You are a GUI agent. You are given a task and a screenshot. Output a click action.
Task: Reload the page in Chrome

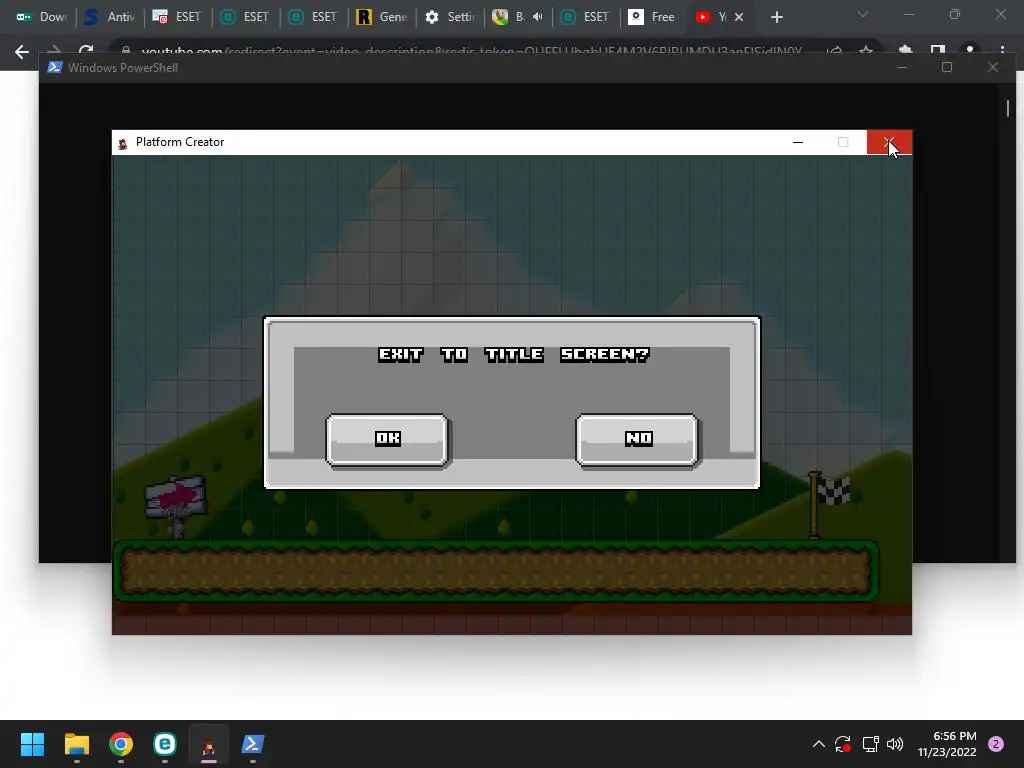(86, 52)
